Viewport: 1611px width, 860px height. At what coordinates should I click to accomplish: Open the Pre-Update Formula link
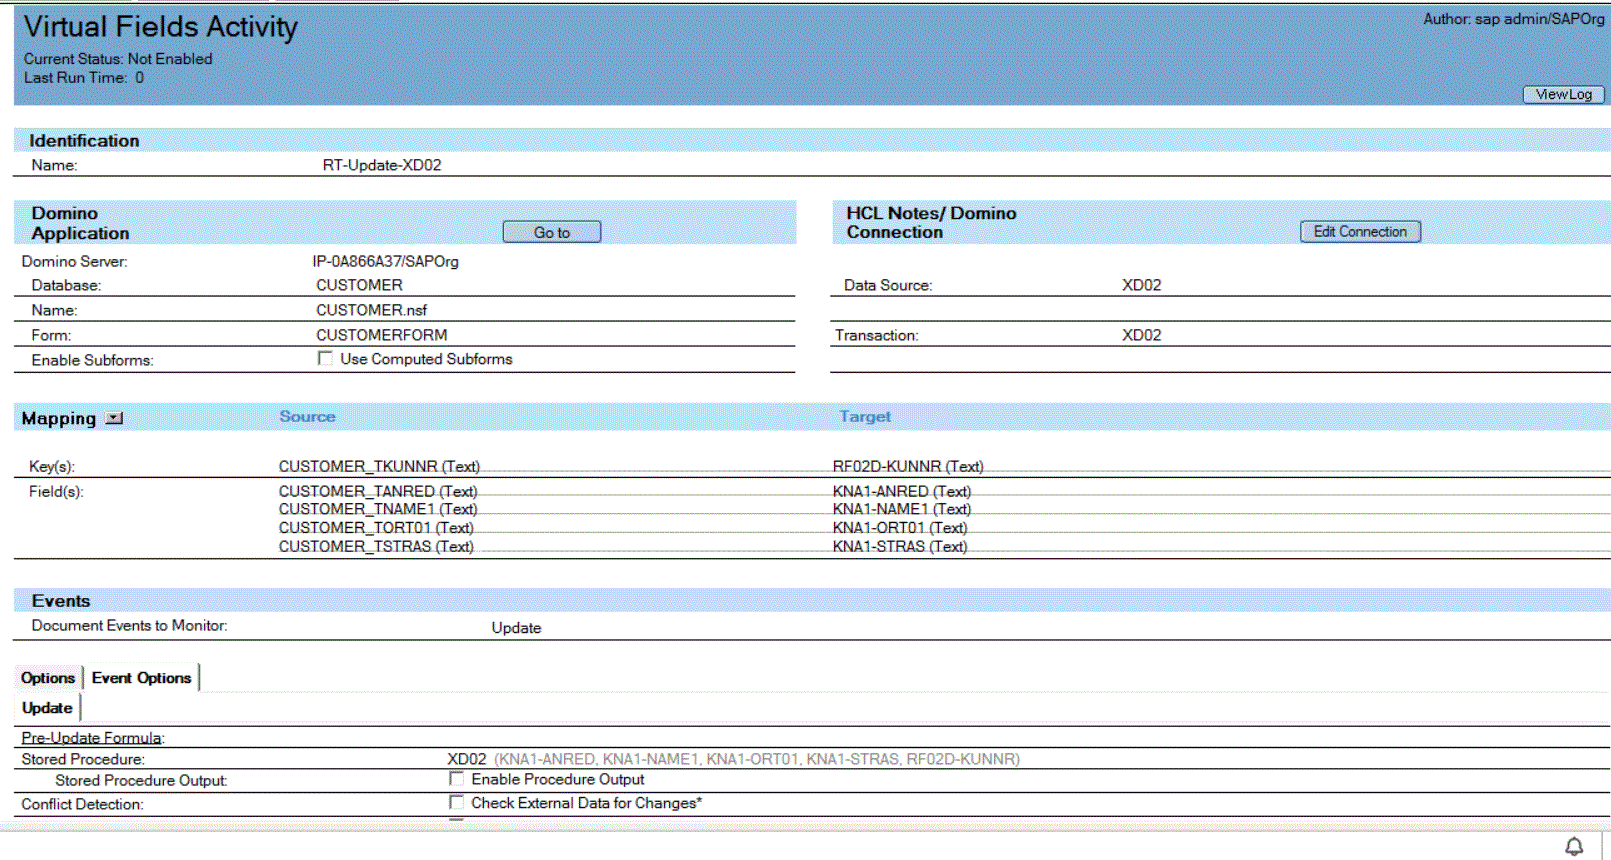pyautogui.click(x=93, y=738)
